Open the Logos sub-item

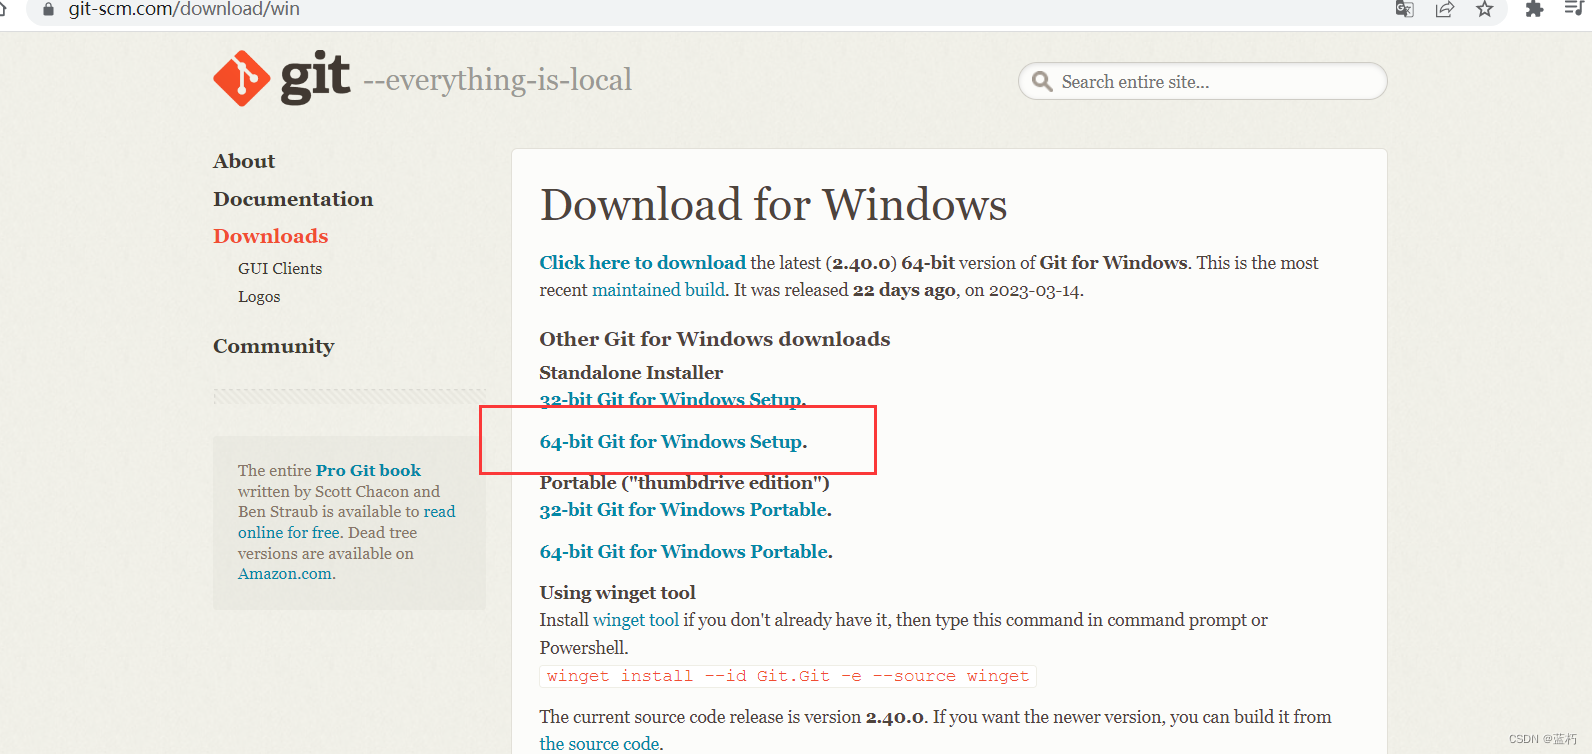(x=259, y=296)
